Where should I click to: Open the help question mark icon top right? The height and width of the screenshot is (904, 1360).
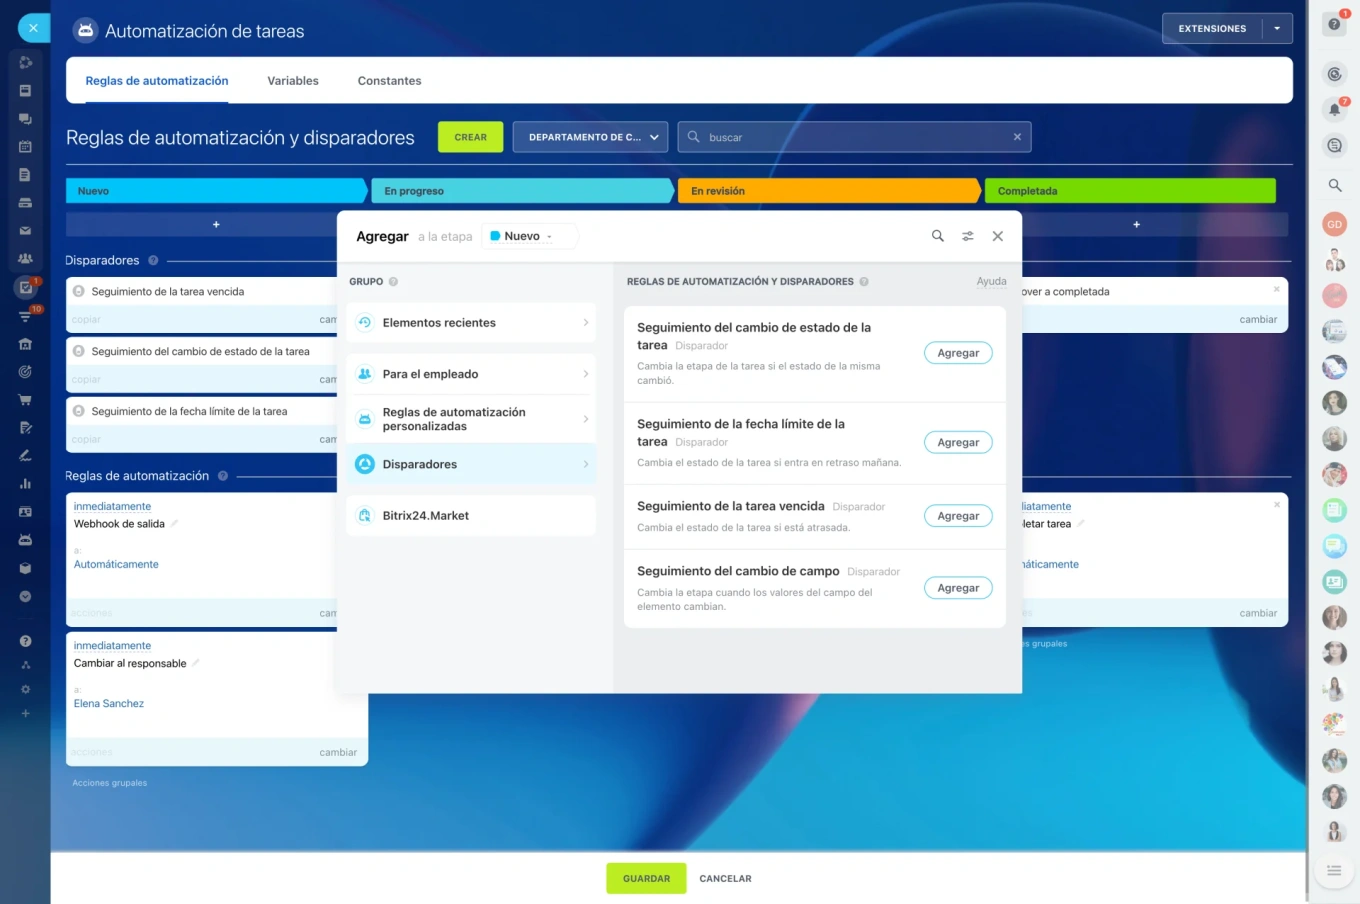pyautogui.click(x=1334, y=24)
